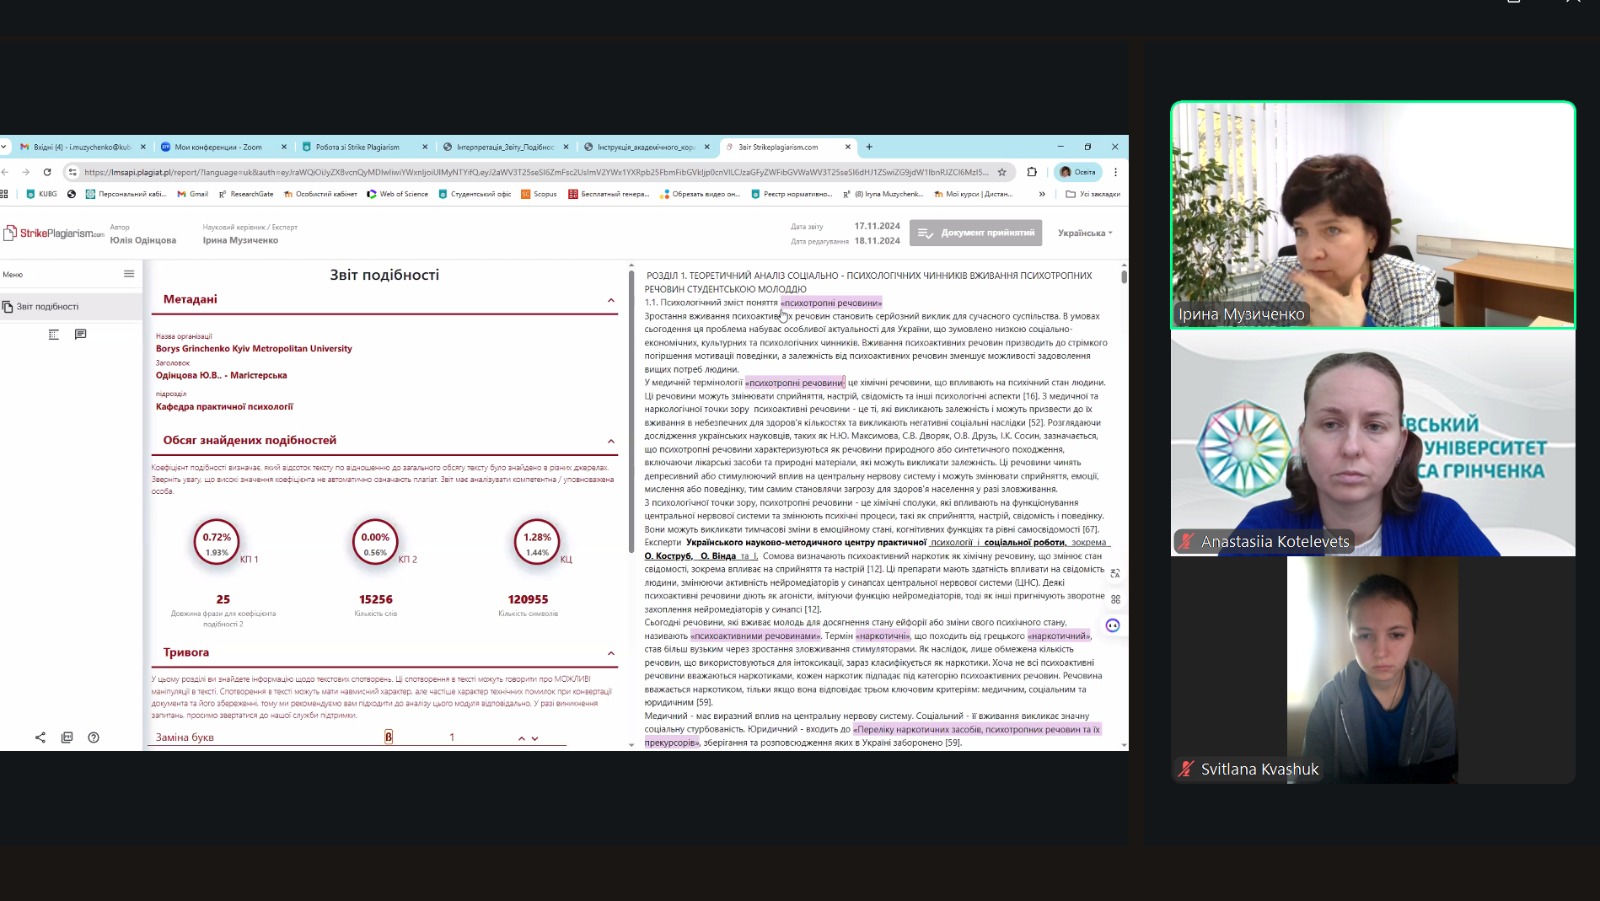Reload the page with the refresh icon

(47, 172)
